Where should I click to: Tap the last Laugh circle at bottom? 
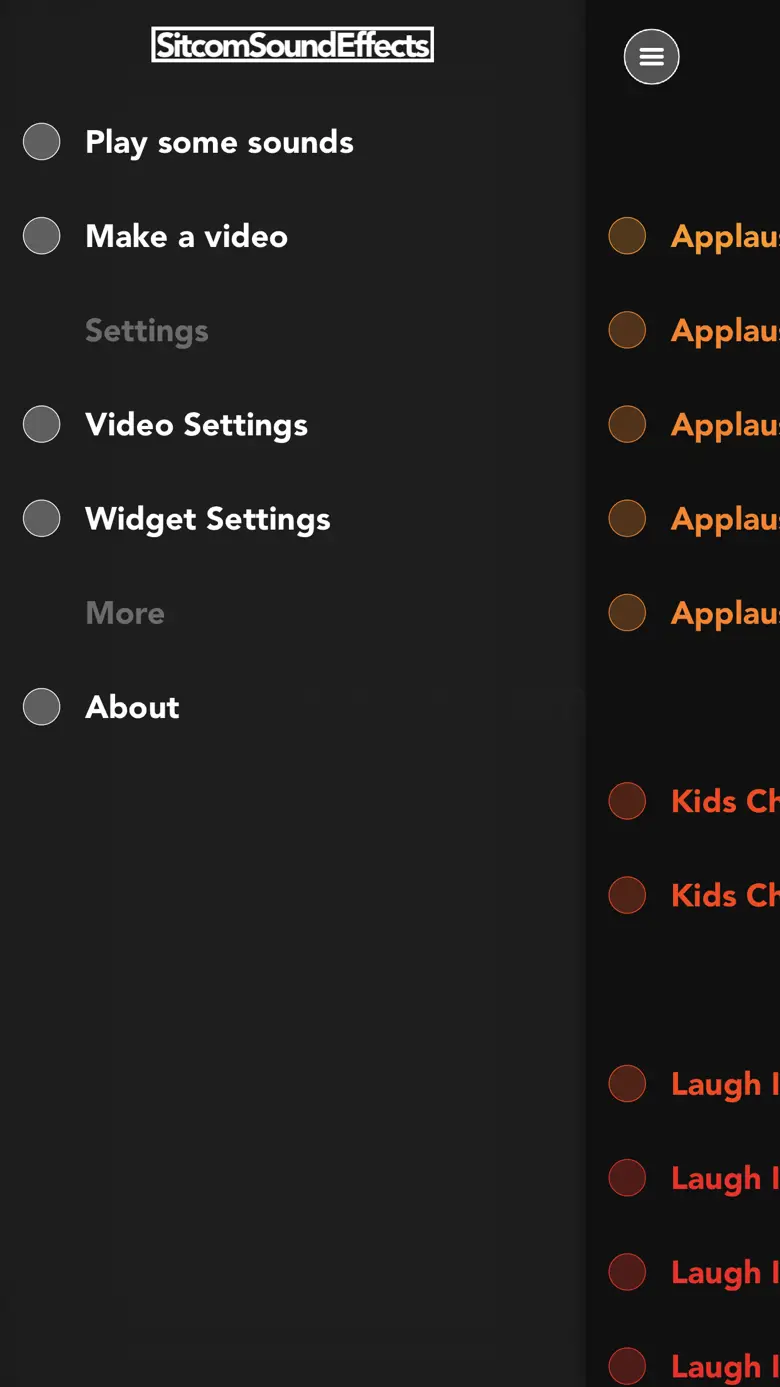[627, 1366]
